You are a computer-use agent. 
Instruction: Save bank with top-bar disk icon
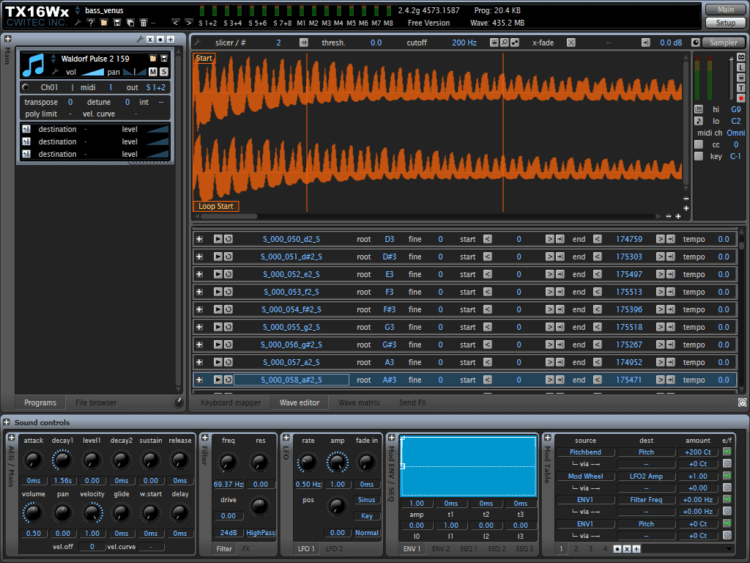pyautogui.click(x=117, y=22)
